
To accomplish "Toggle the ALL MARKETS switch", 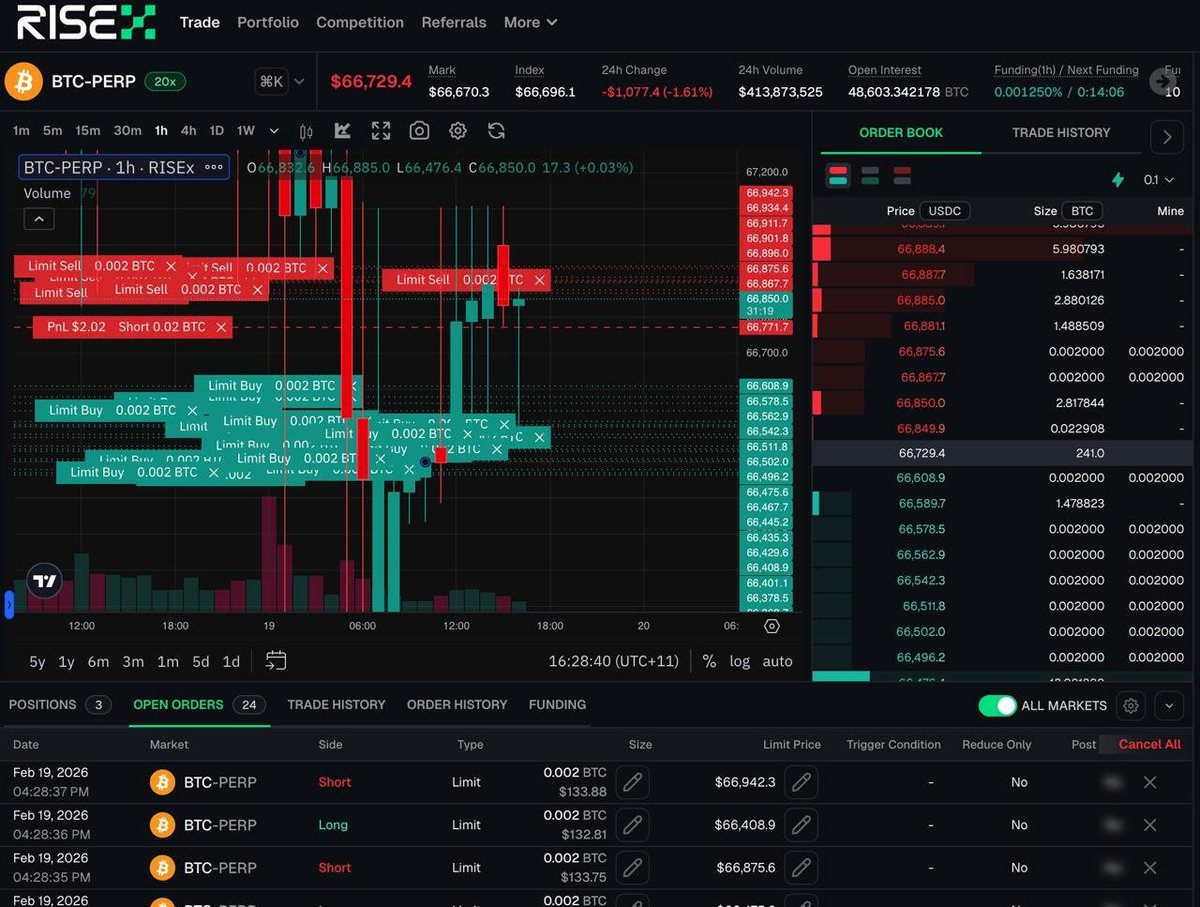I will (x=997, y=706).
